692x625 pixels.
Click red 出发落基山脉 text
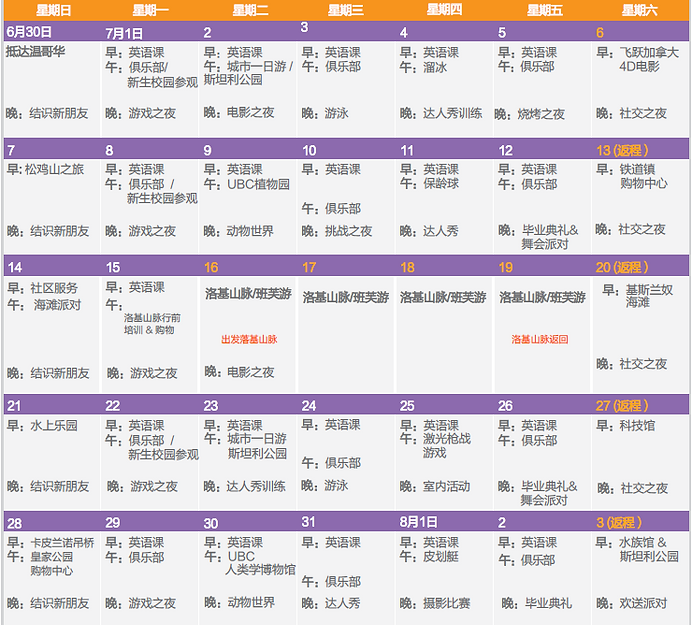(x=249, y=339)
